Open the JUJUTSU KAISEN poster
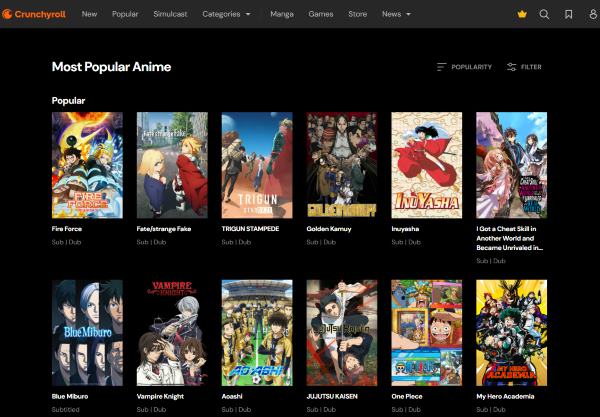The image size is (600, 417). (342, 332)
